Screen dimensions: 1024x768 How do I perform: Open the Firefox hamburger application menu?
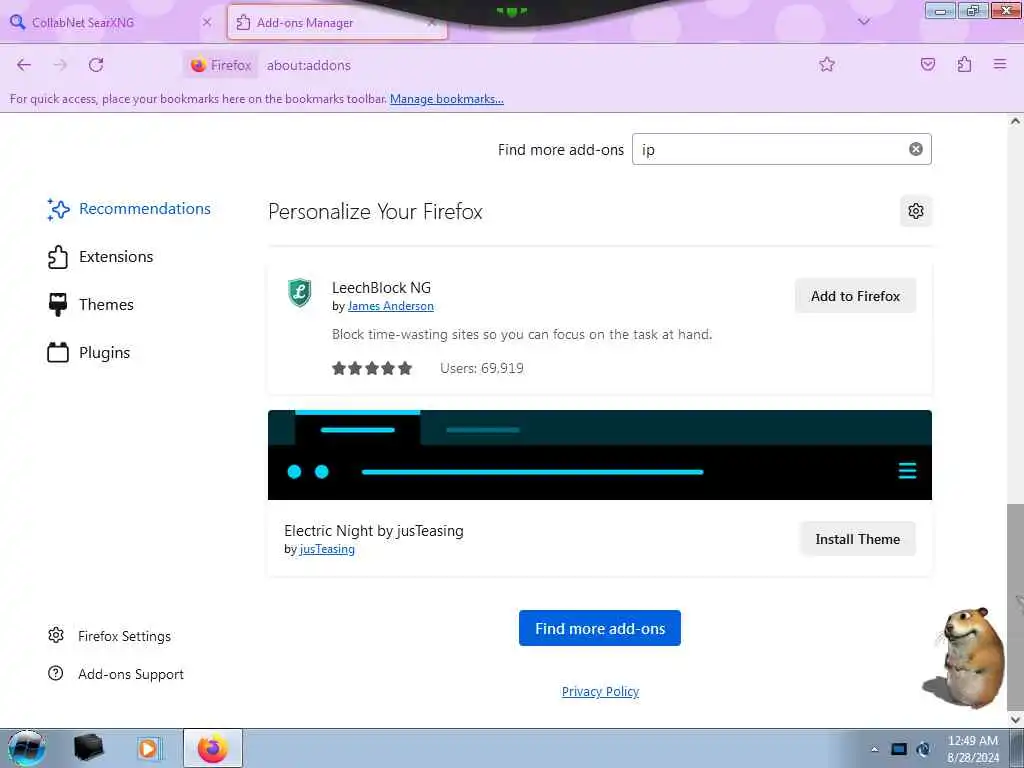point(1000,64)
